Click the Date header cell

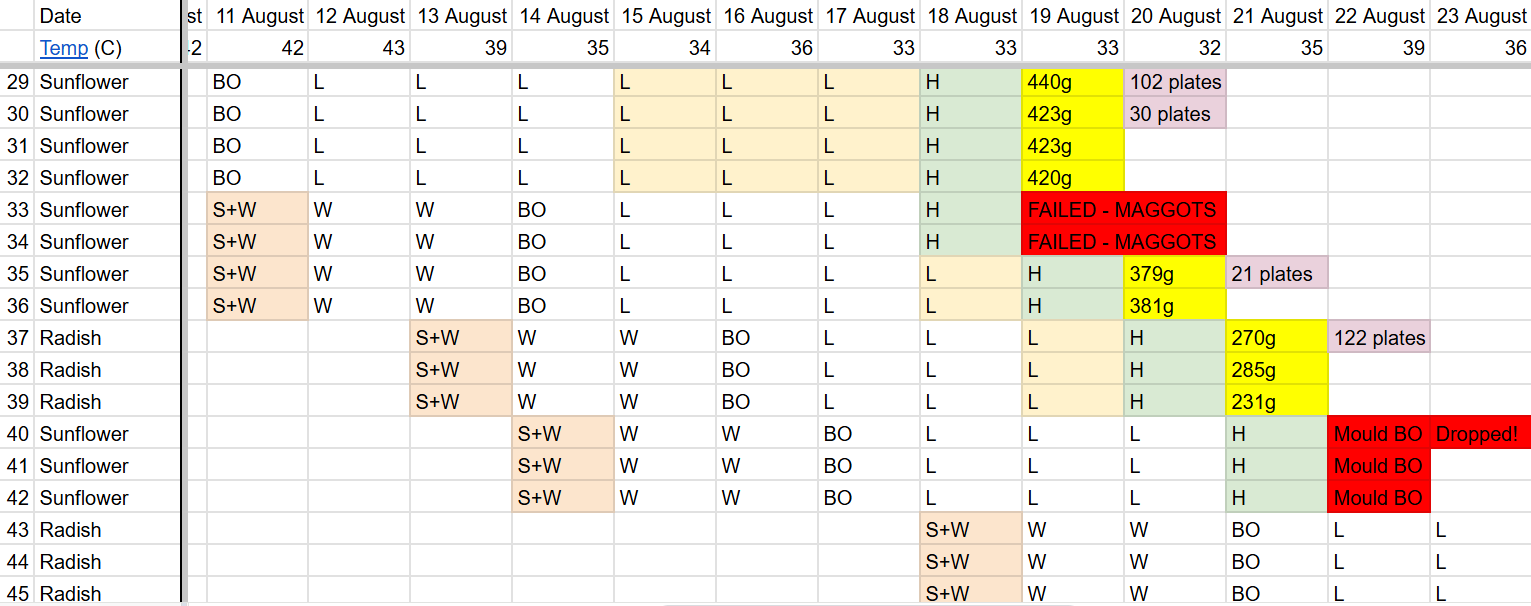coord(109,16)
